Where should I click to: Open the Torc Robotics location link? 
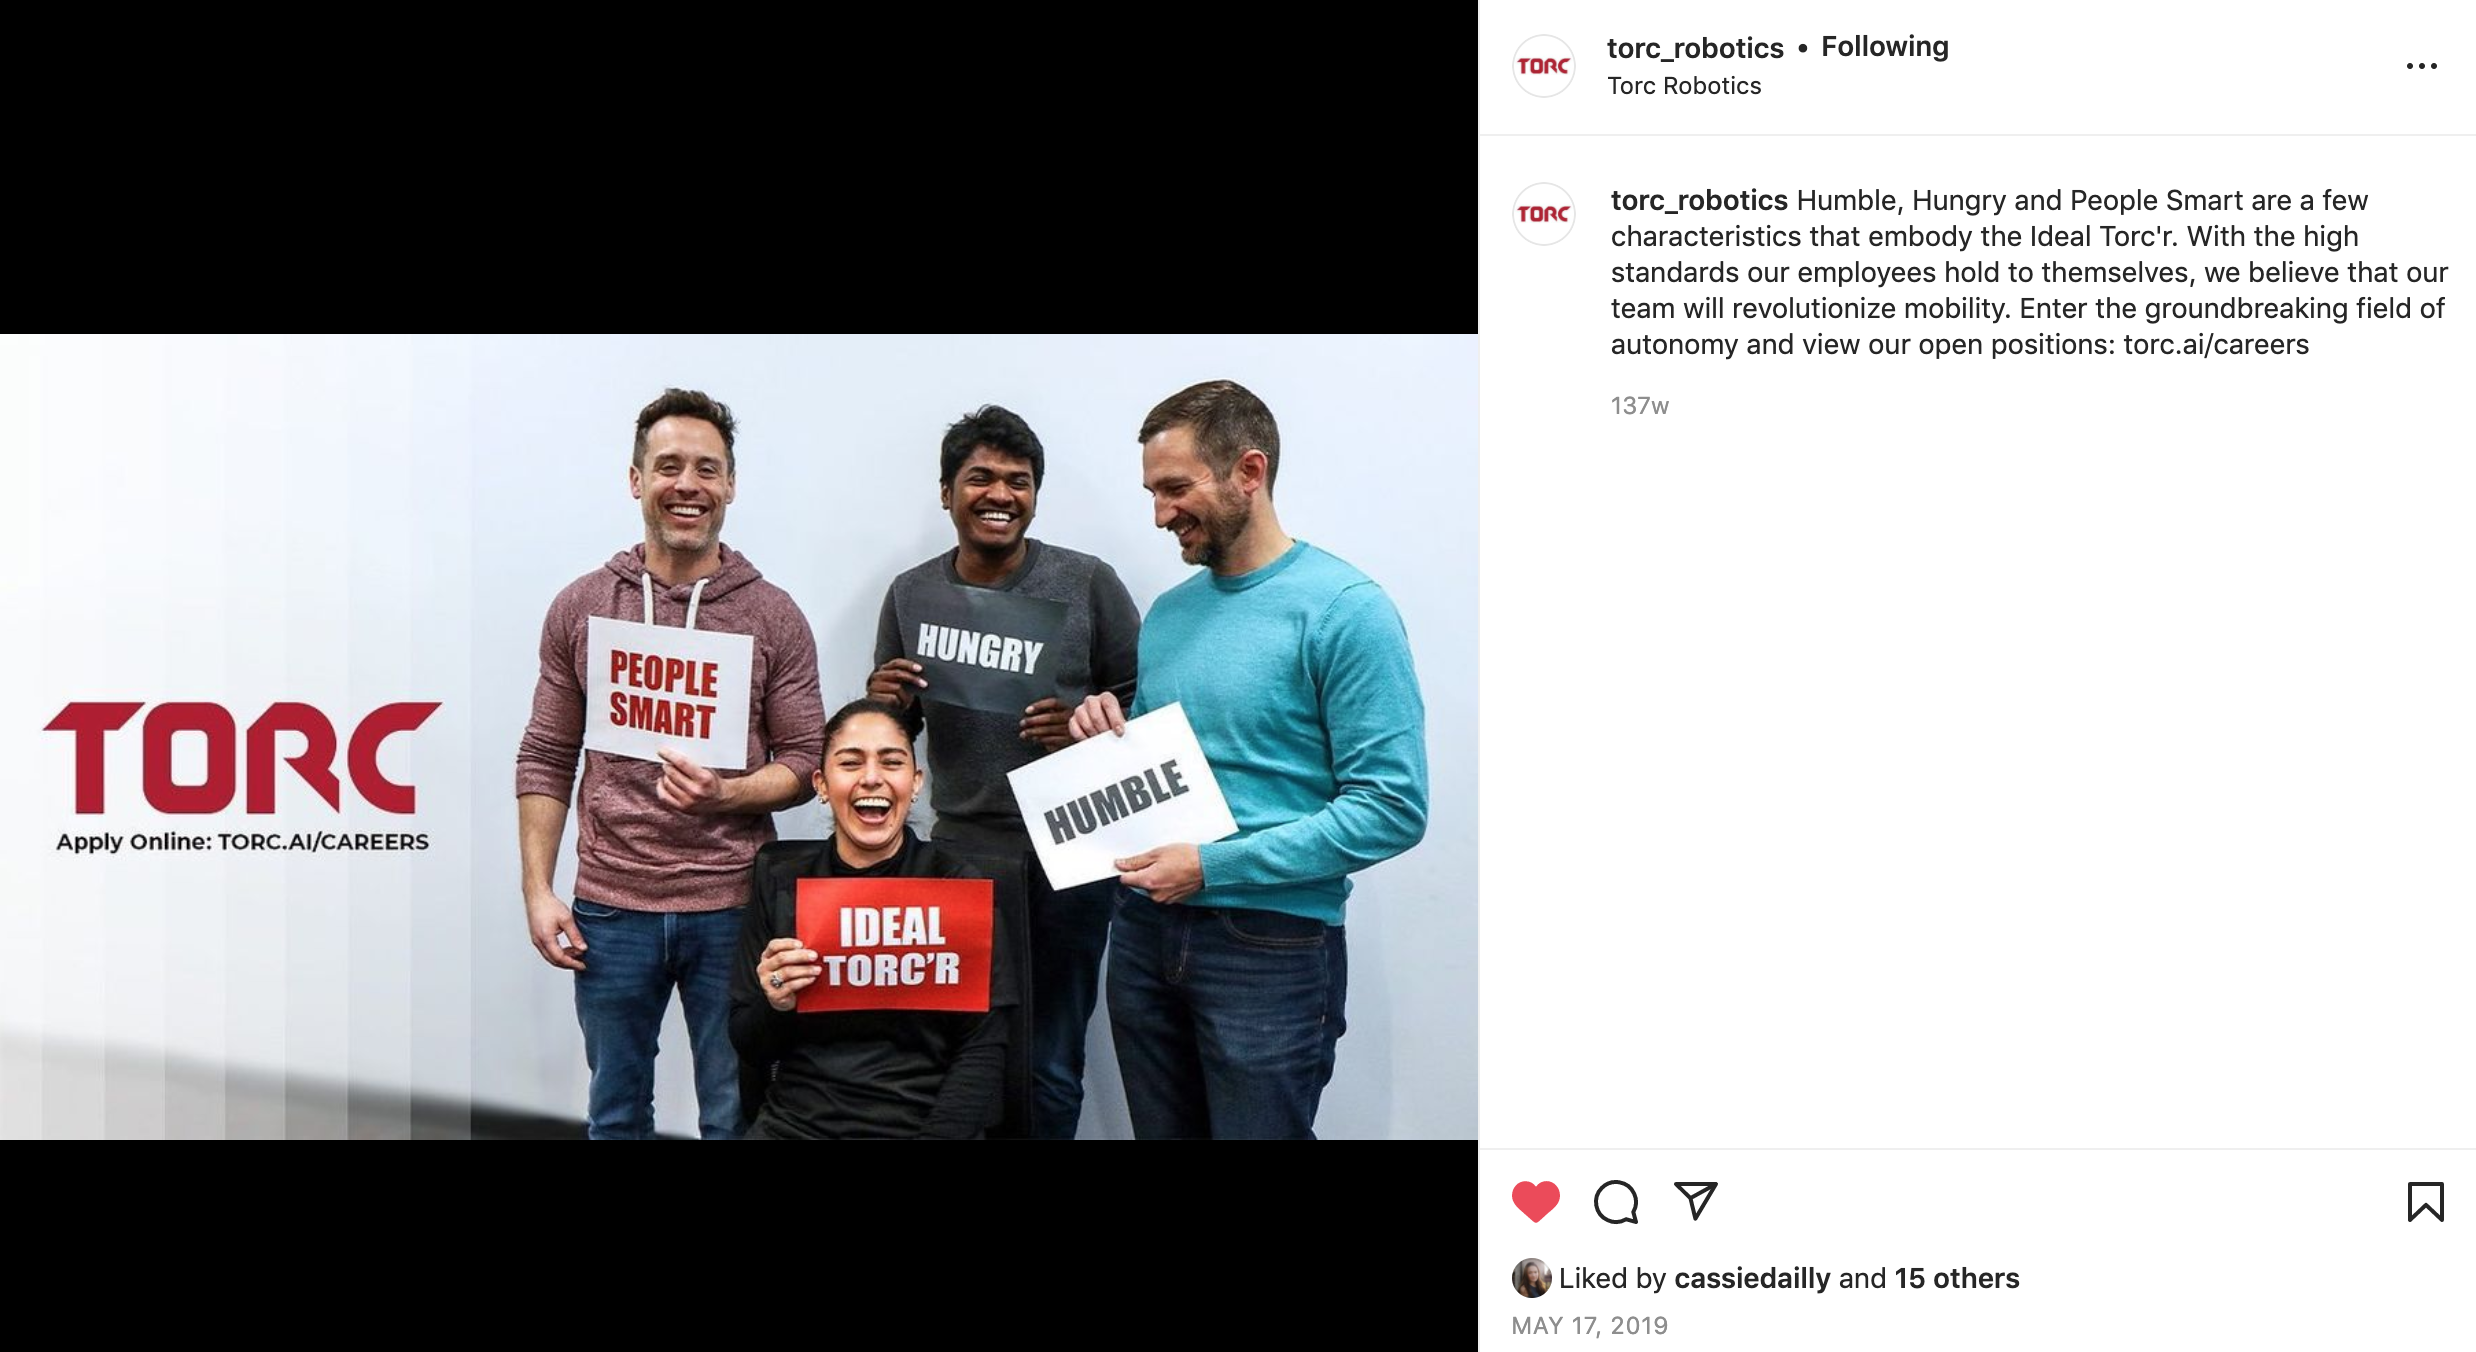[x=1684, y=86]
